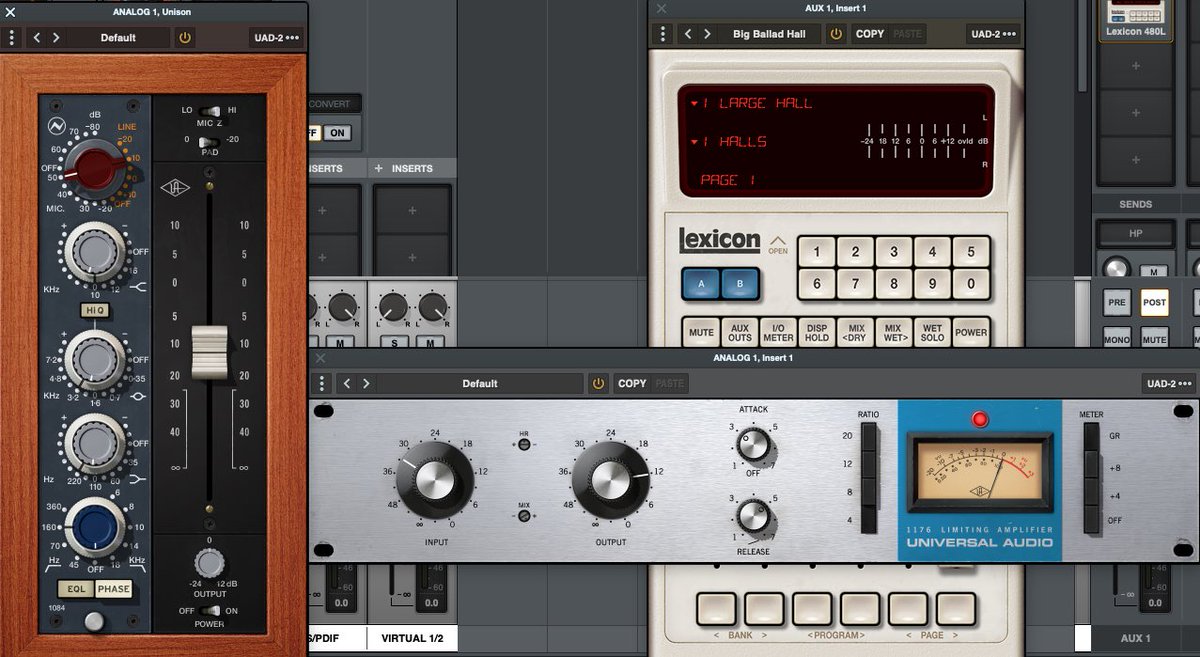This screenshot has width=1200, height=657.
Task: Click the DISP HOLD button on Lexicon
Action: tap(817, 332)
